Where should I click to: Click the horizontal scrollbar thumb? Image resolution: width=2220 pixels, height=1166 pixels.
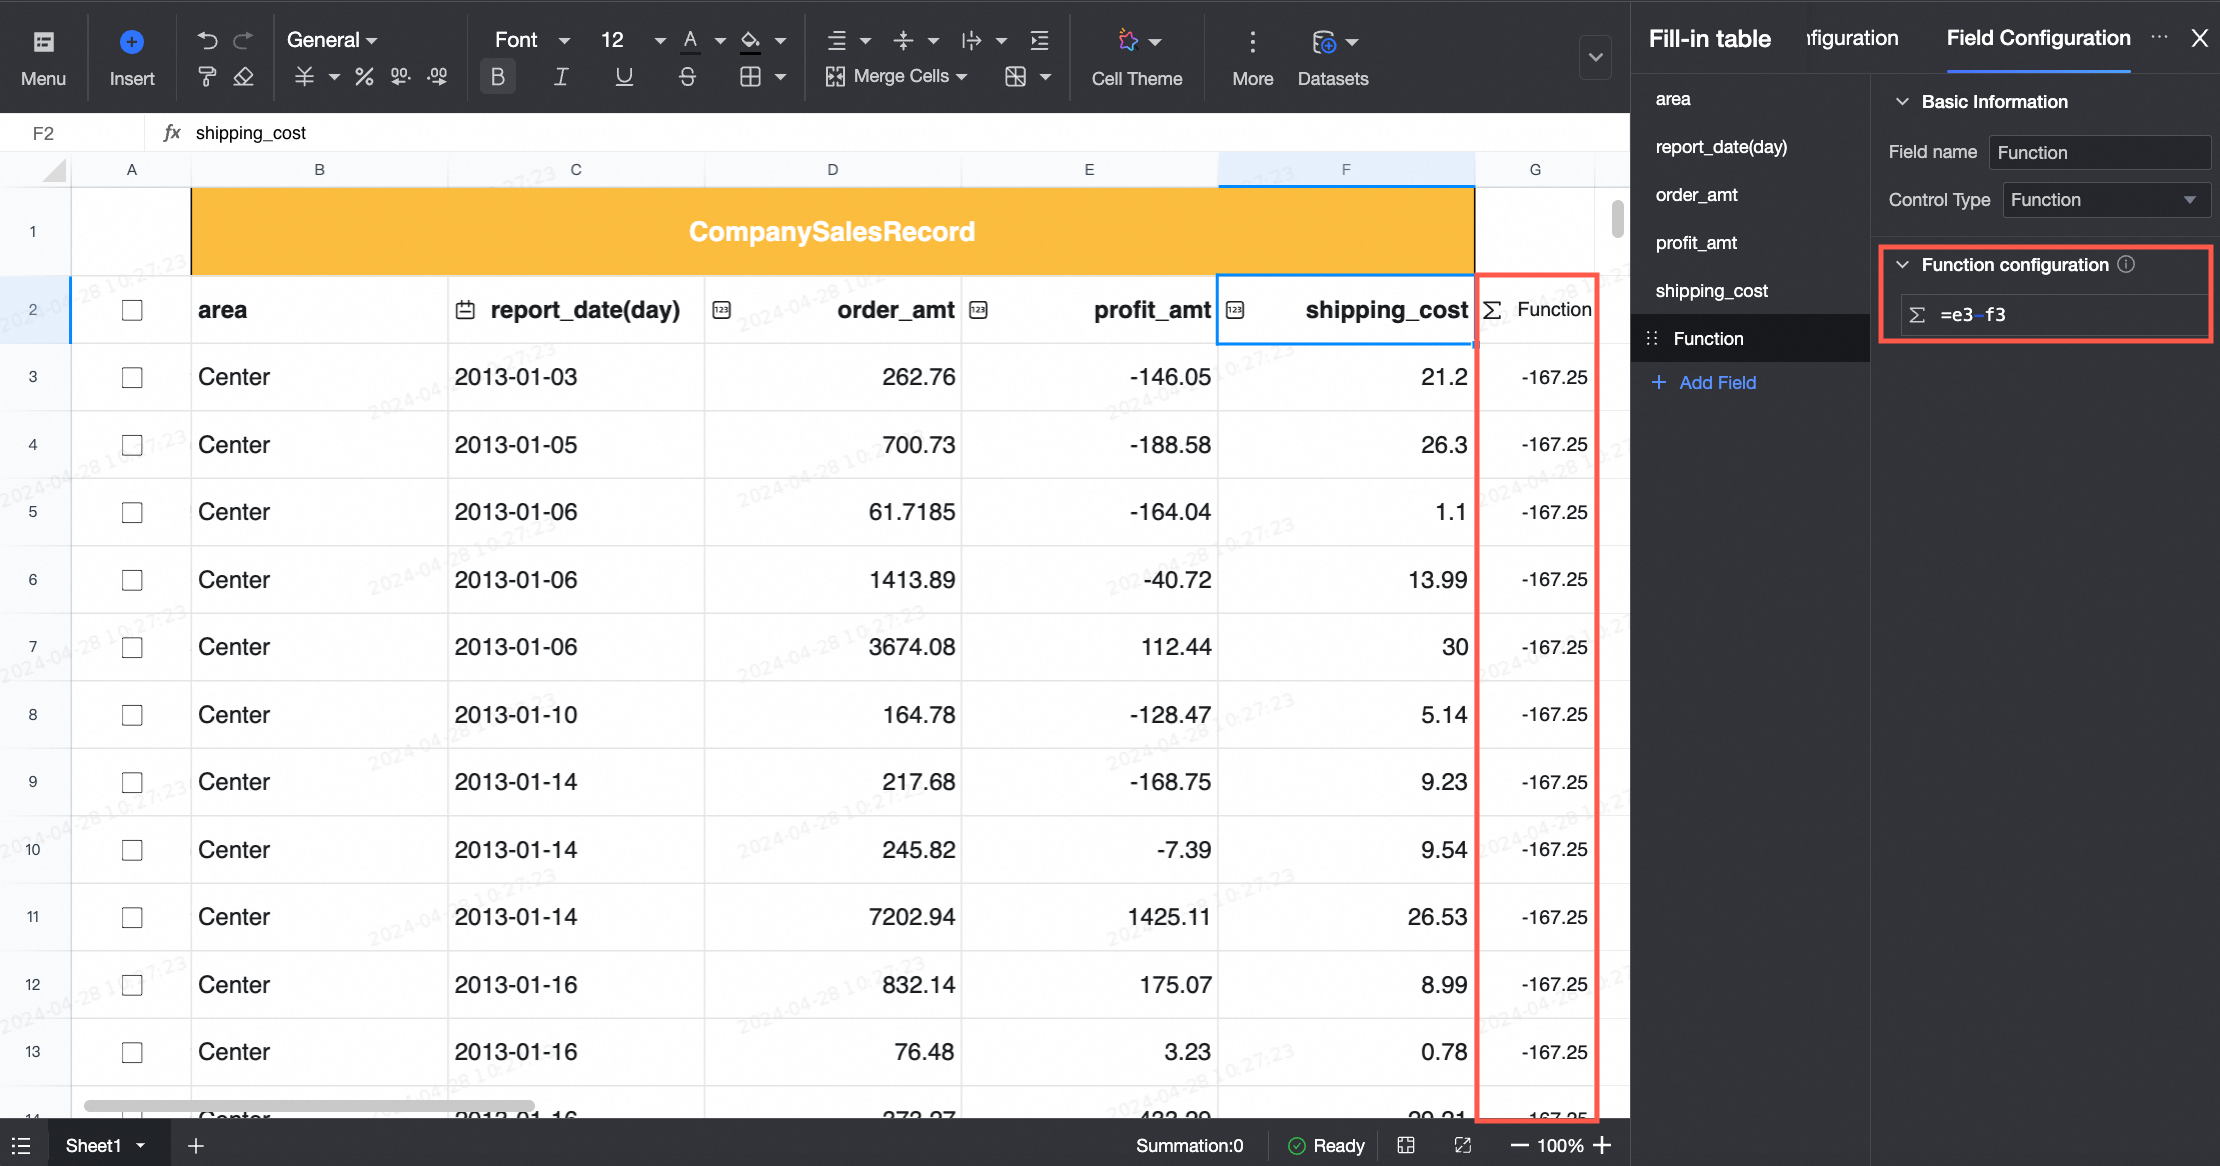tap(309, 1106)
